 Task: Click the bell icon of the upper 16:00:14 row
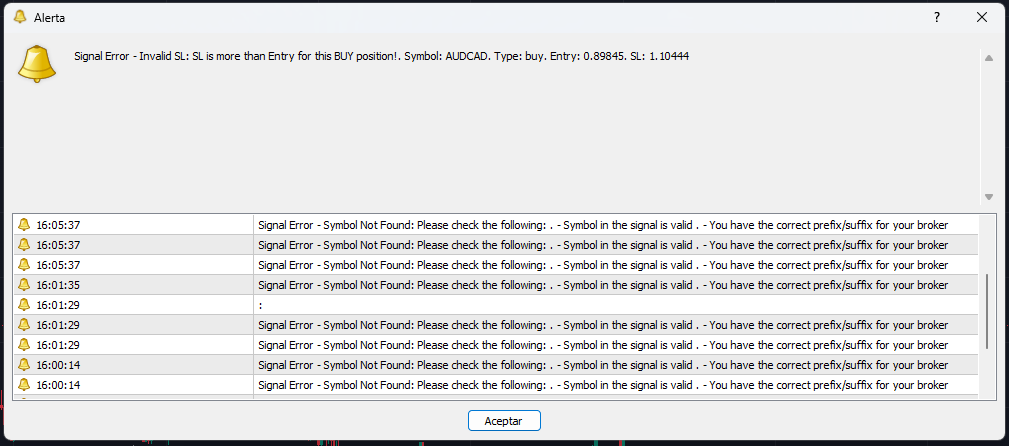pyautogui.click(x=24, y=364)
